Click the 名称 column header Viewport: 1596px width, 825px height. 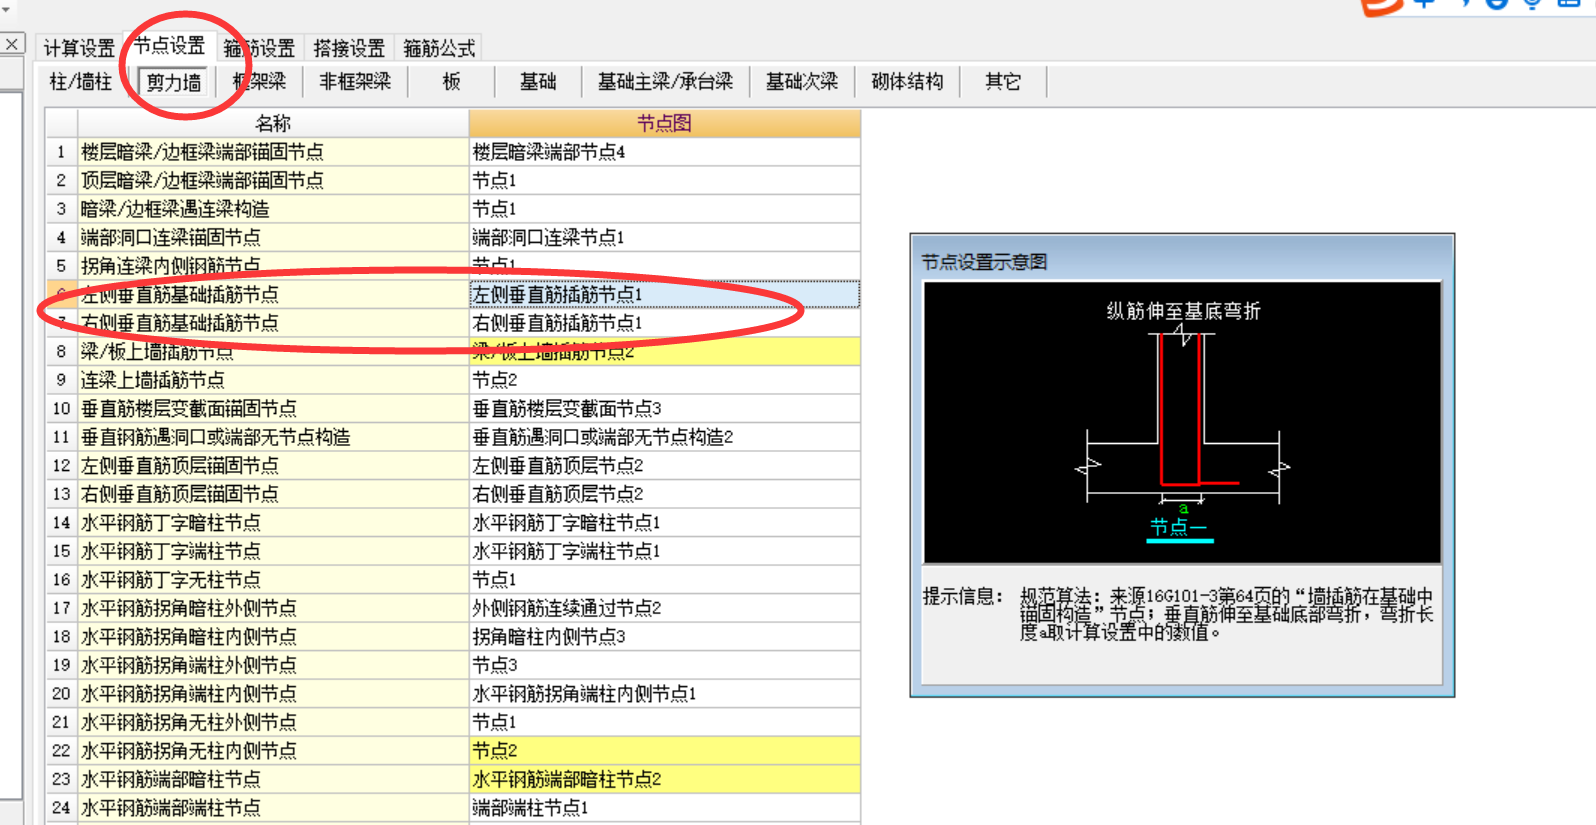(x=272, y=123)
